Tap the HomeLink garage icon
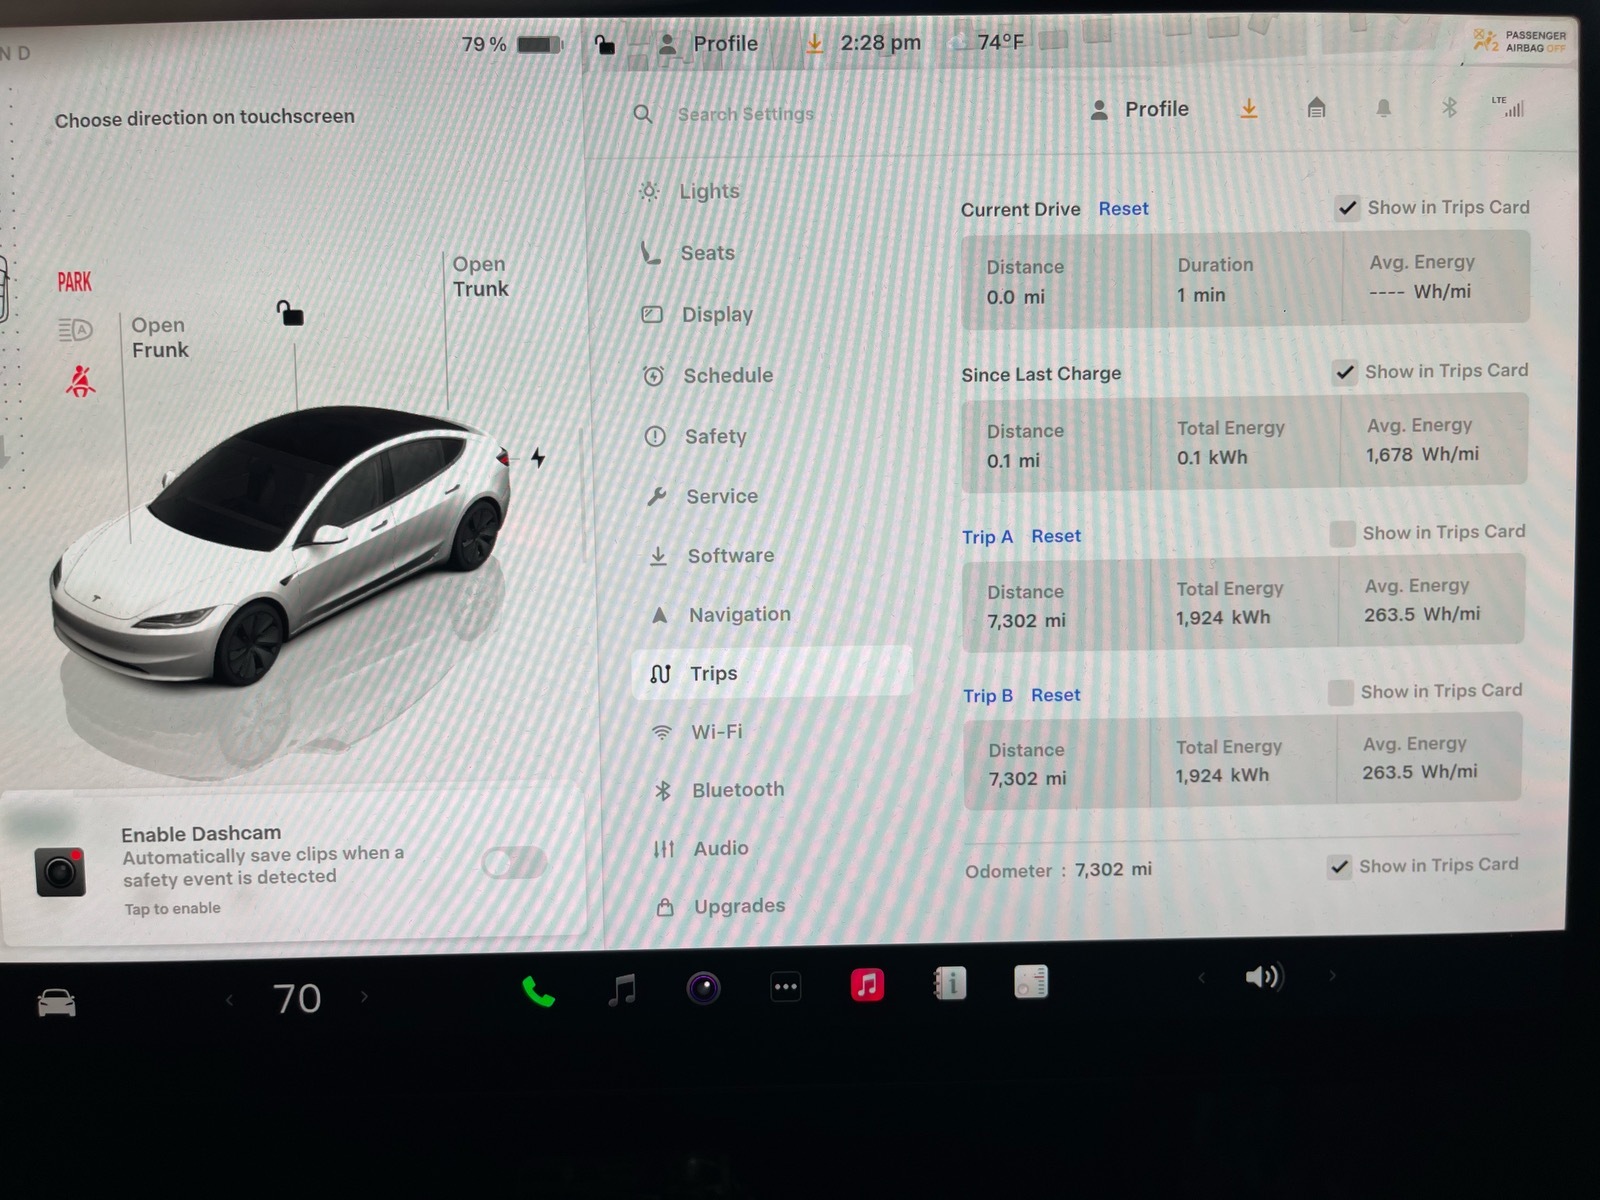 click(1316, 108)
